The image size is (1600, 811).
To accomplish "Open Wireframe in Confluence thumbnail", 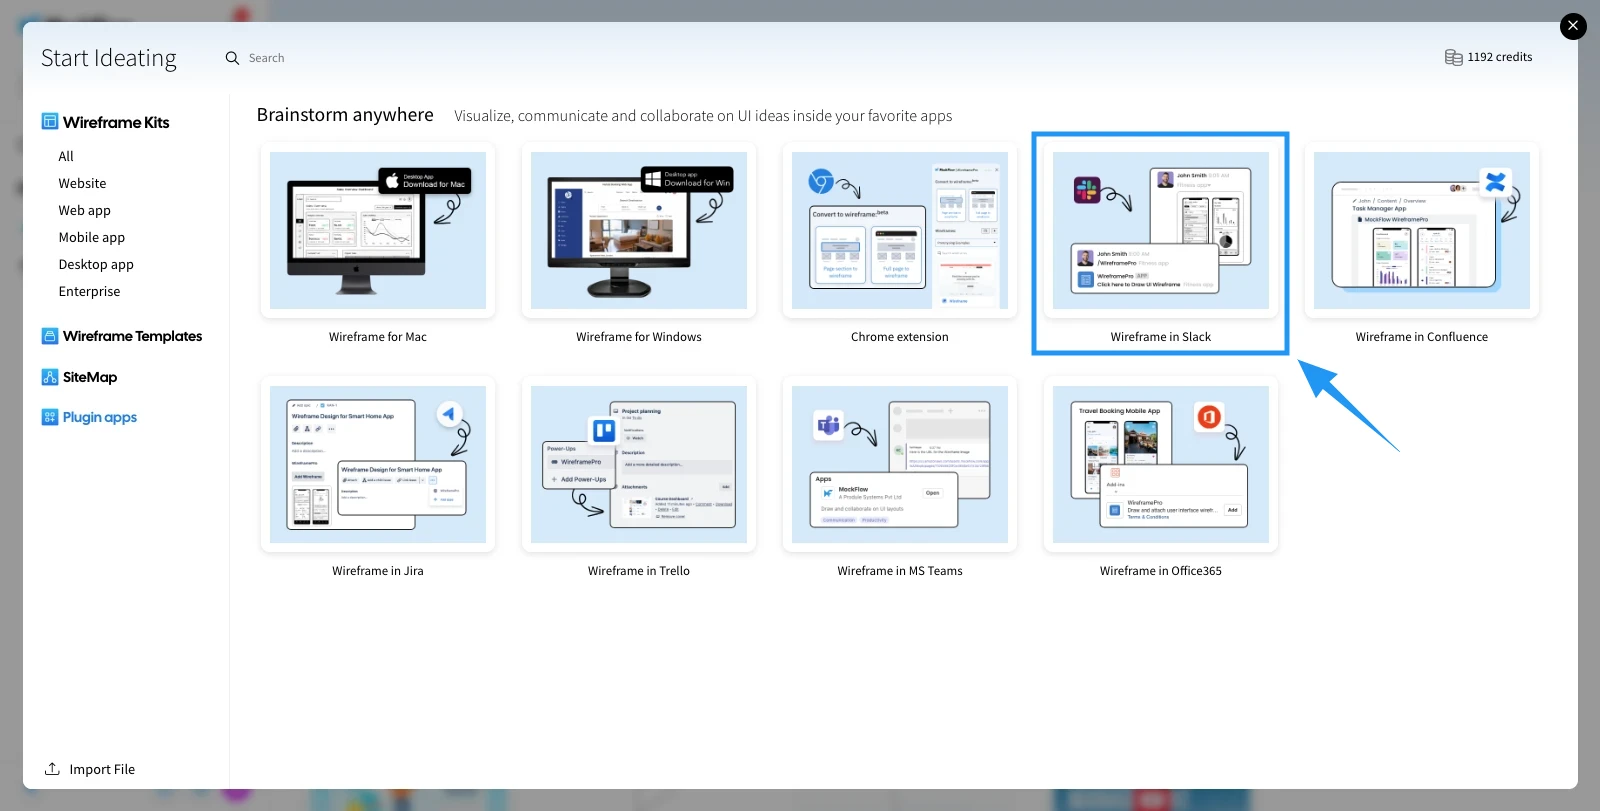I will click(x=1422, y=230).
